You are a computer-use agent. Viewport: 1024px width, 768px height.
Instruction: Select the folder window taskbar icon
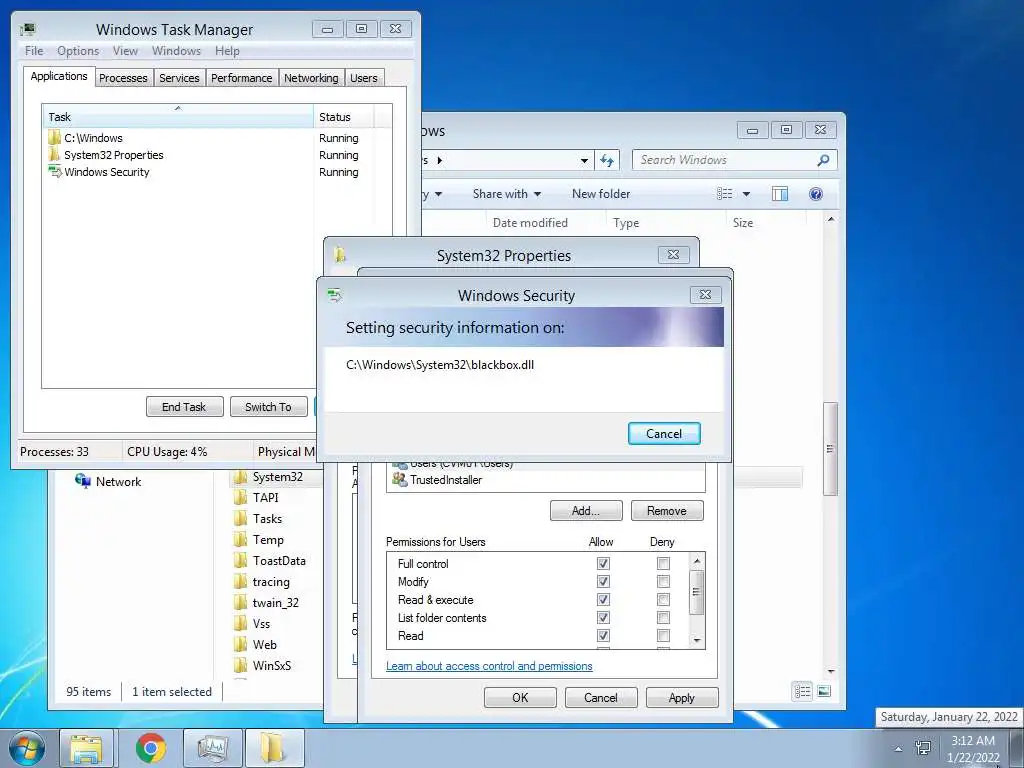(274, 748)
